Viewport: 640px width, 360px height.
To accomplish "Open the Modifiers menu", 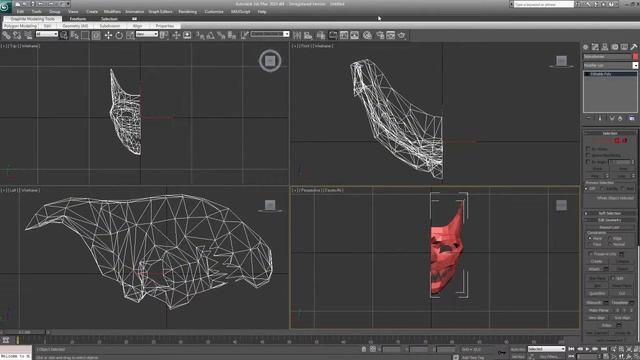I will [112, 12].
